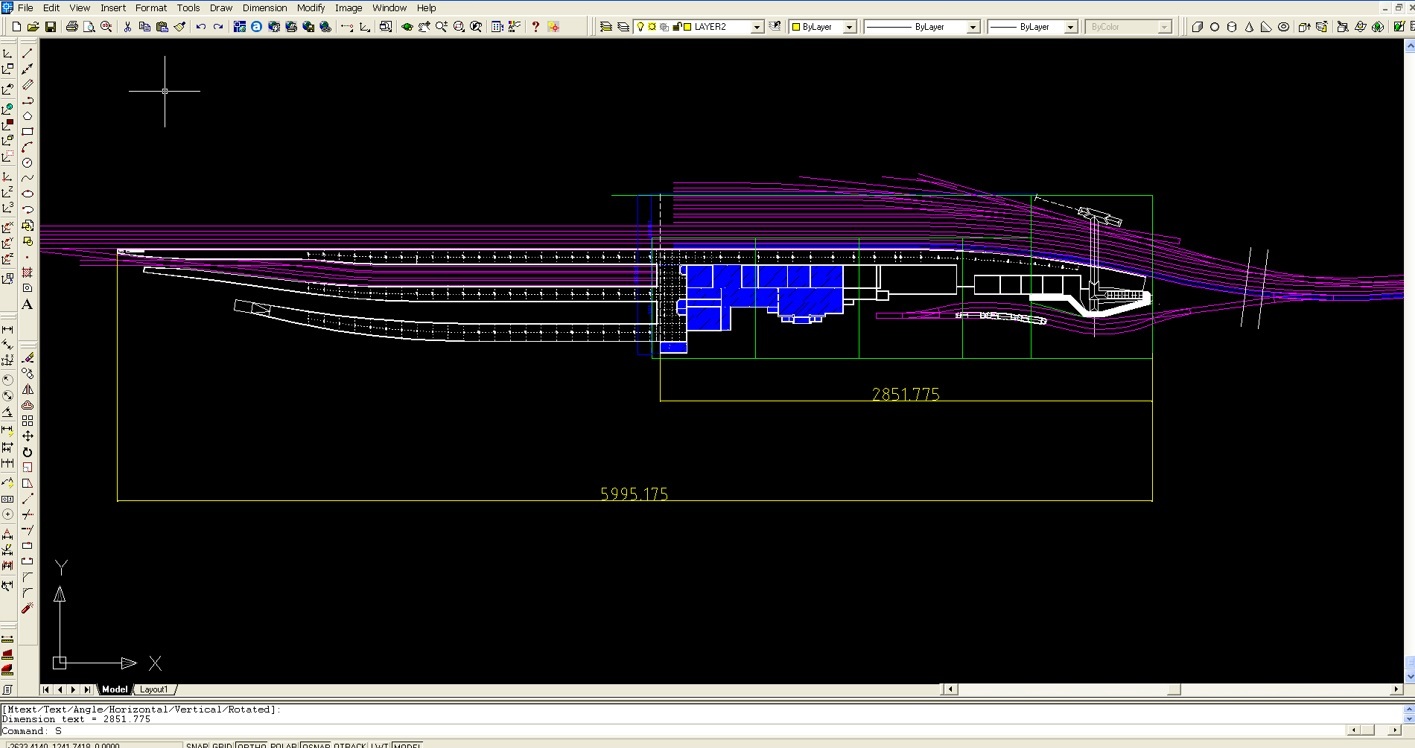The height and width of the screenshot is (748, 1415).
Task: Select the Rectangle draw tool
Action: tap(27, 131)
